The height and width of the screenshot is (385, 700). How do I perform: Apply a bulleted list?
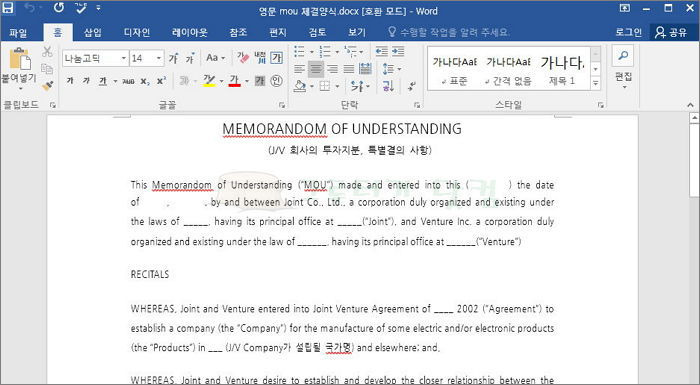tap(300, 52)
